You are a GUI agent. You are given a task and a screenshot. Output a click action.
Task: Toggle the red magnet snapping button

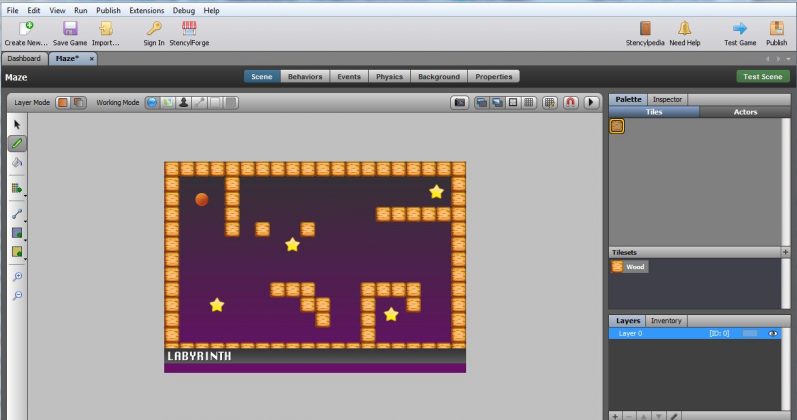(570, 103)
